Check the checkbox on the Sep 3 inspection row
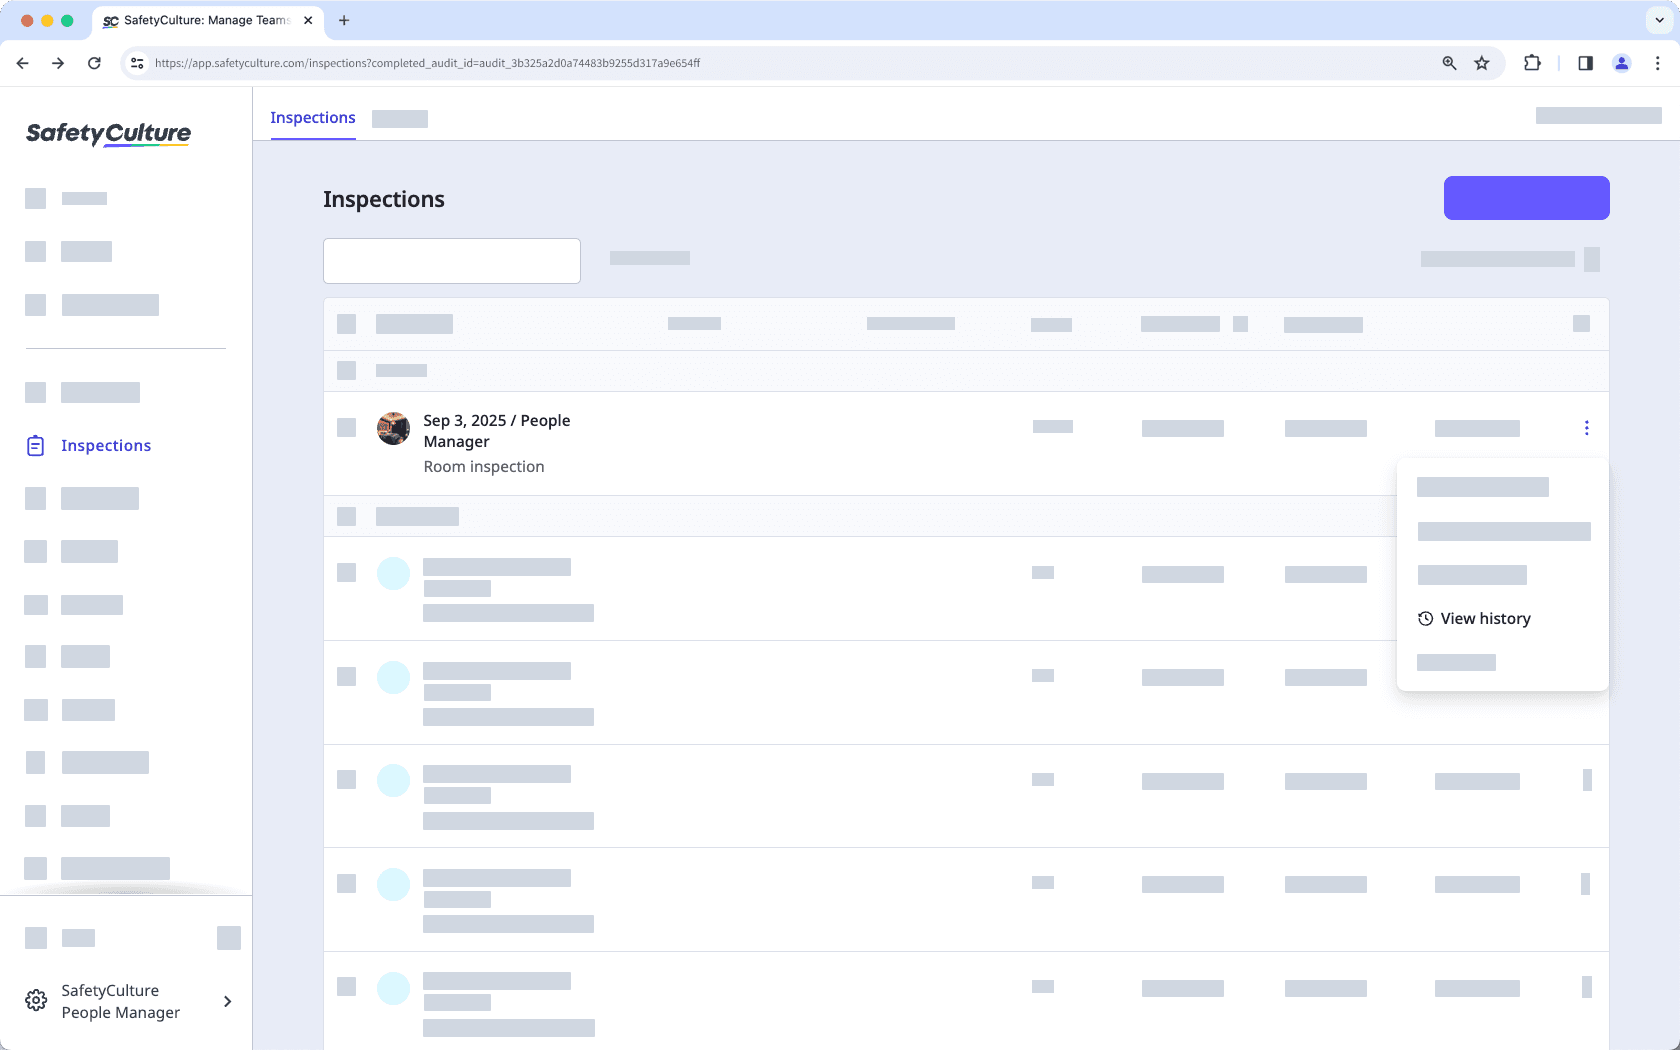 click(x=346, y=427)
